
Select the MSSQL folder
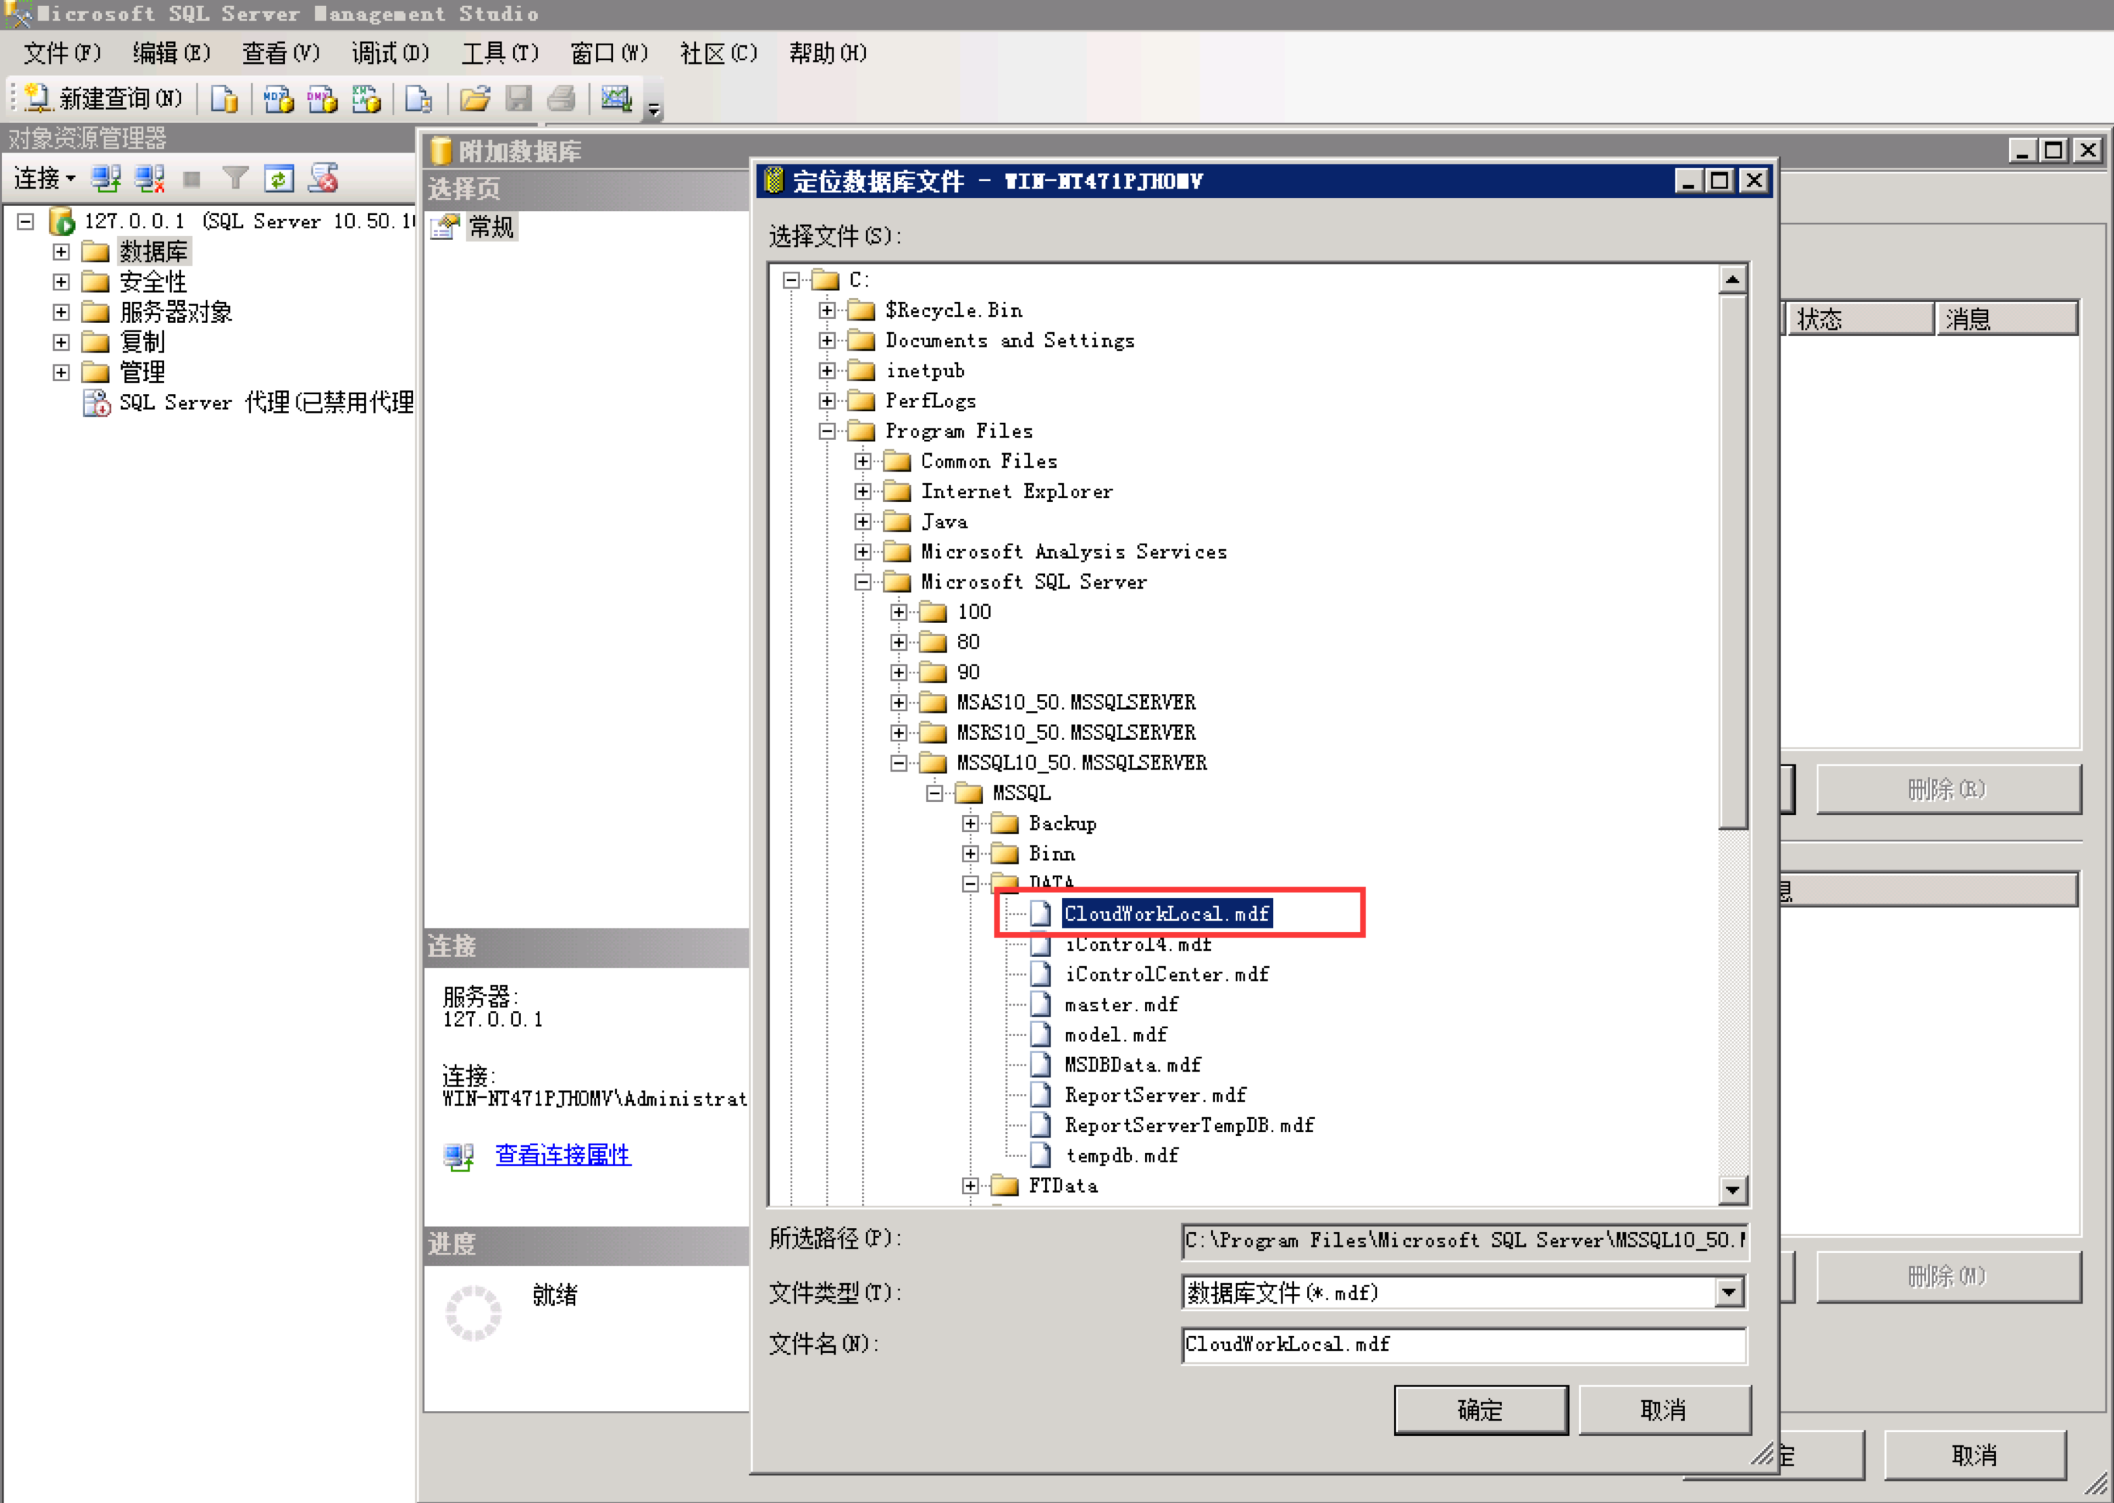1021,793
